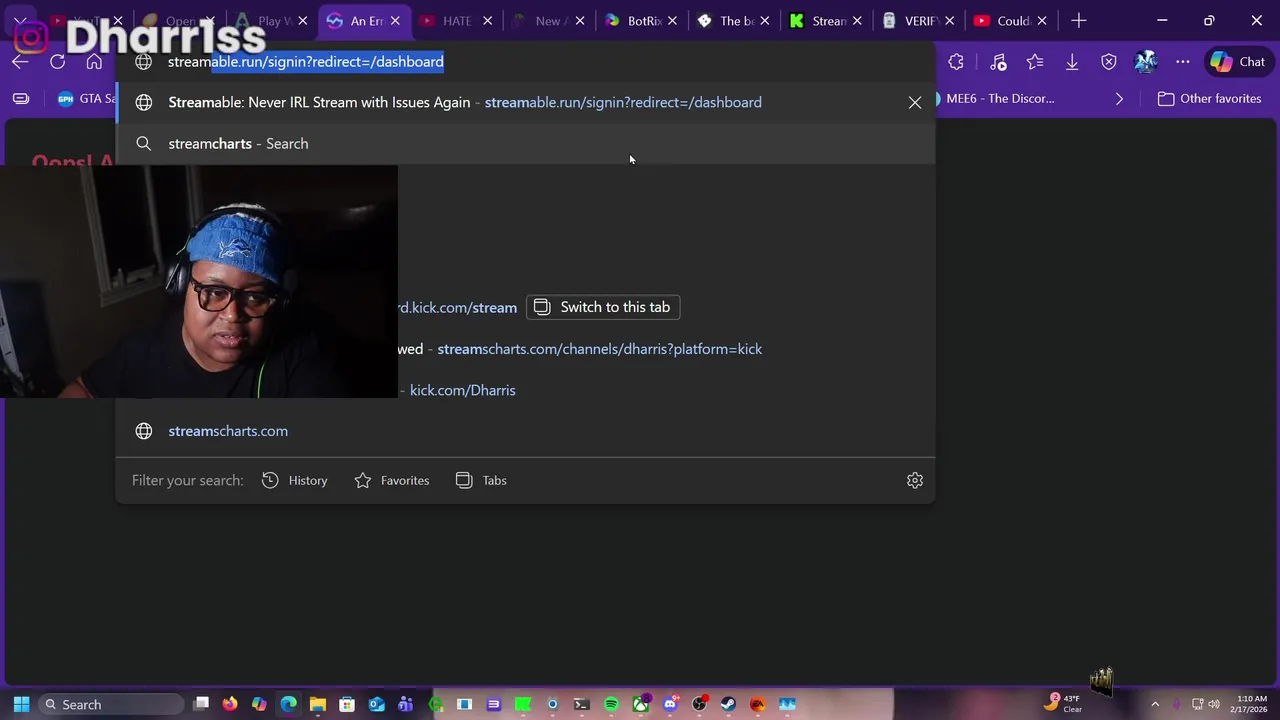1280x720 pixels.
Task: Open Favorites star list icon
Action: tap(1035, 62)
